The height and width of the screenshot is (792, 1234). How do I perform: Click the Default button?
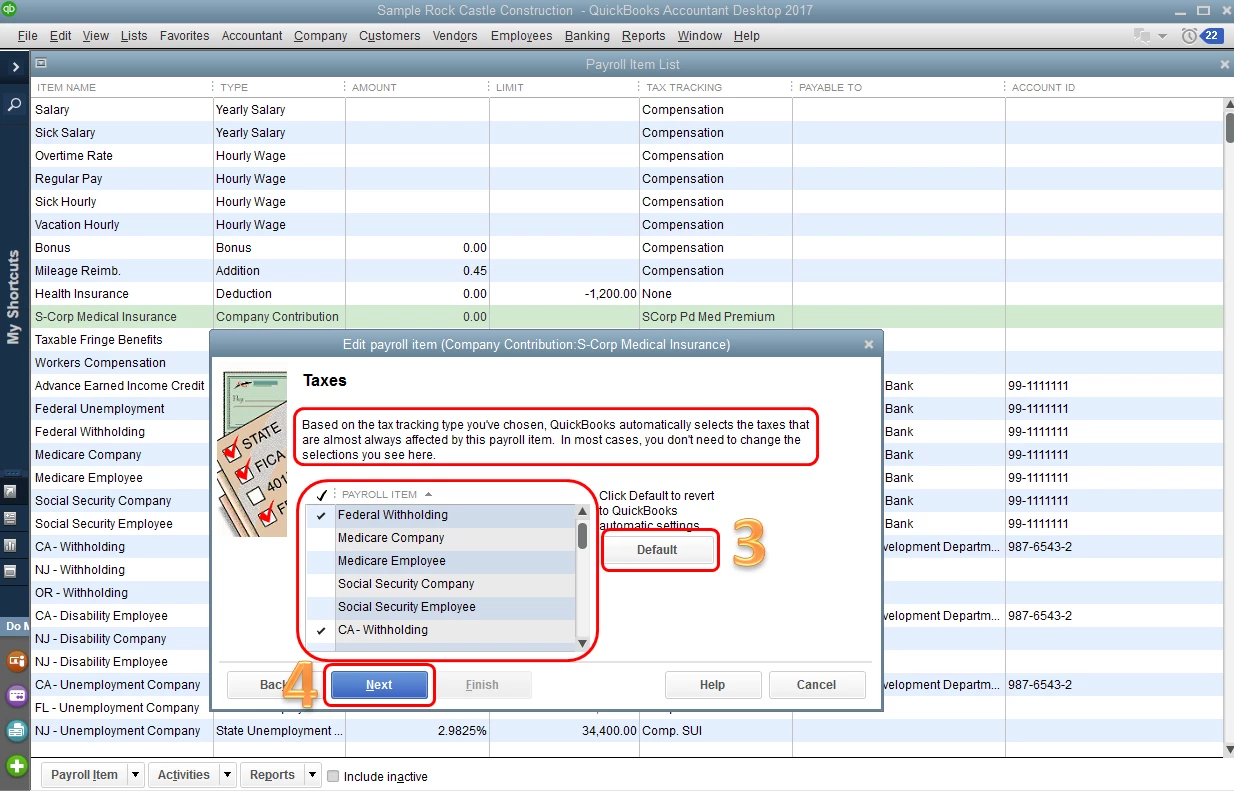tap(657, 550)
